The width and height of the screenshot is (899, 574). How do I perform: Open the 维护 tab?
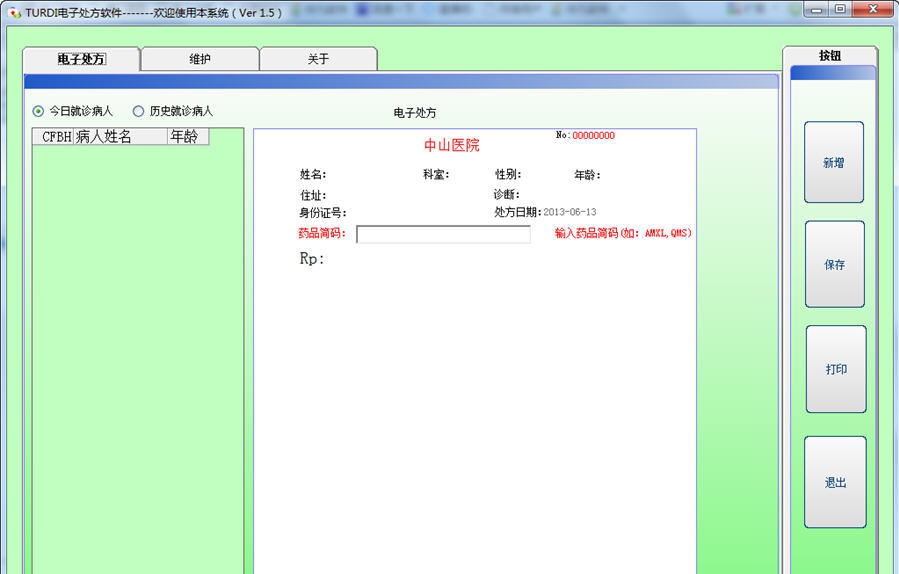click(200, 58)
